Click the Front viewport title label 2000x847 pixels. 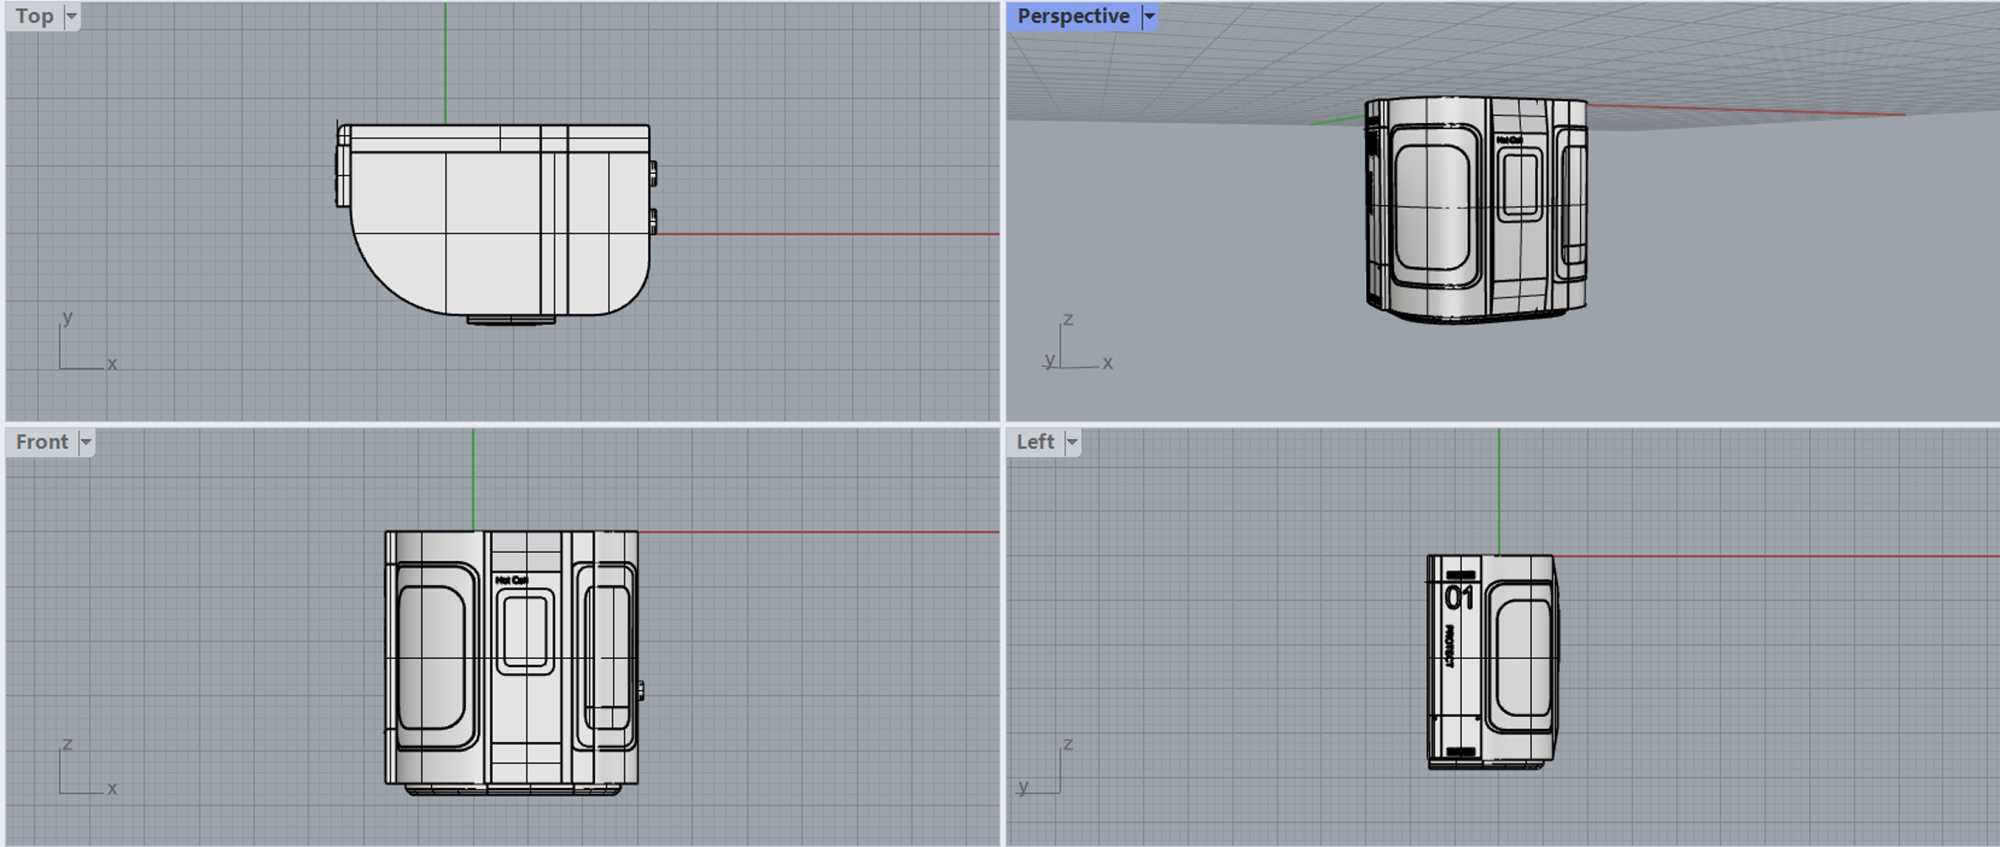coord(42,442)
